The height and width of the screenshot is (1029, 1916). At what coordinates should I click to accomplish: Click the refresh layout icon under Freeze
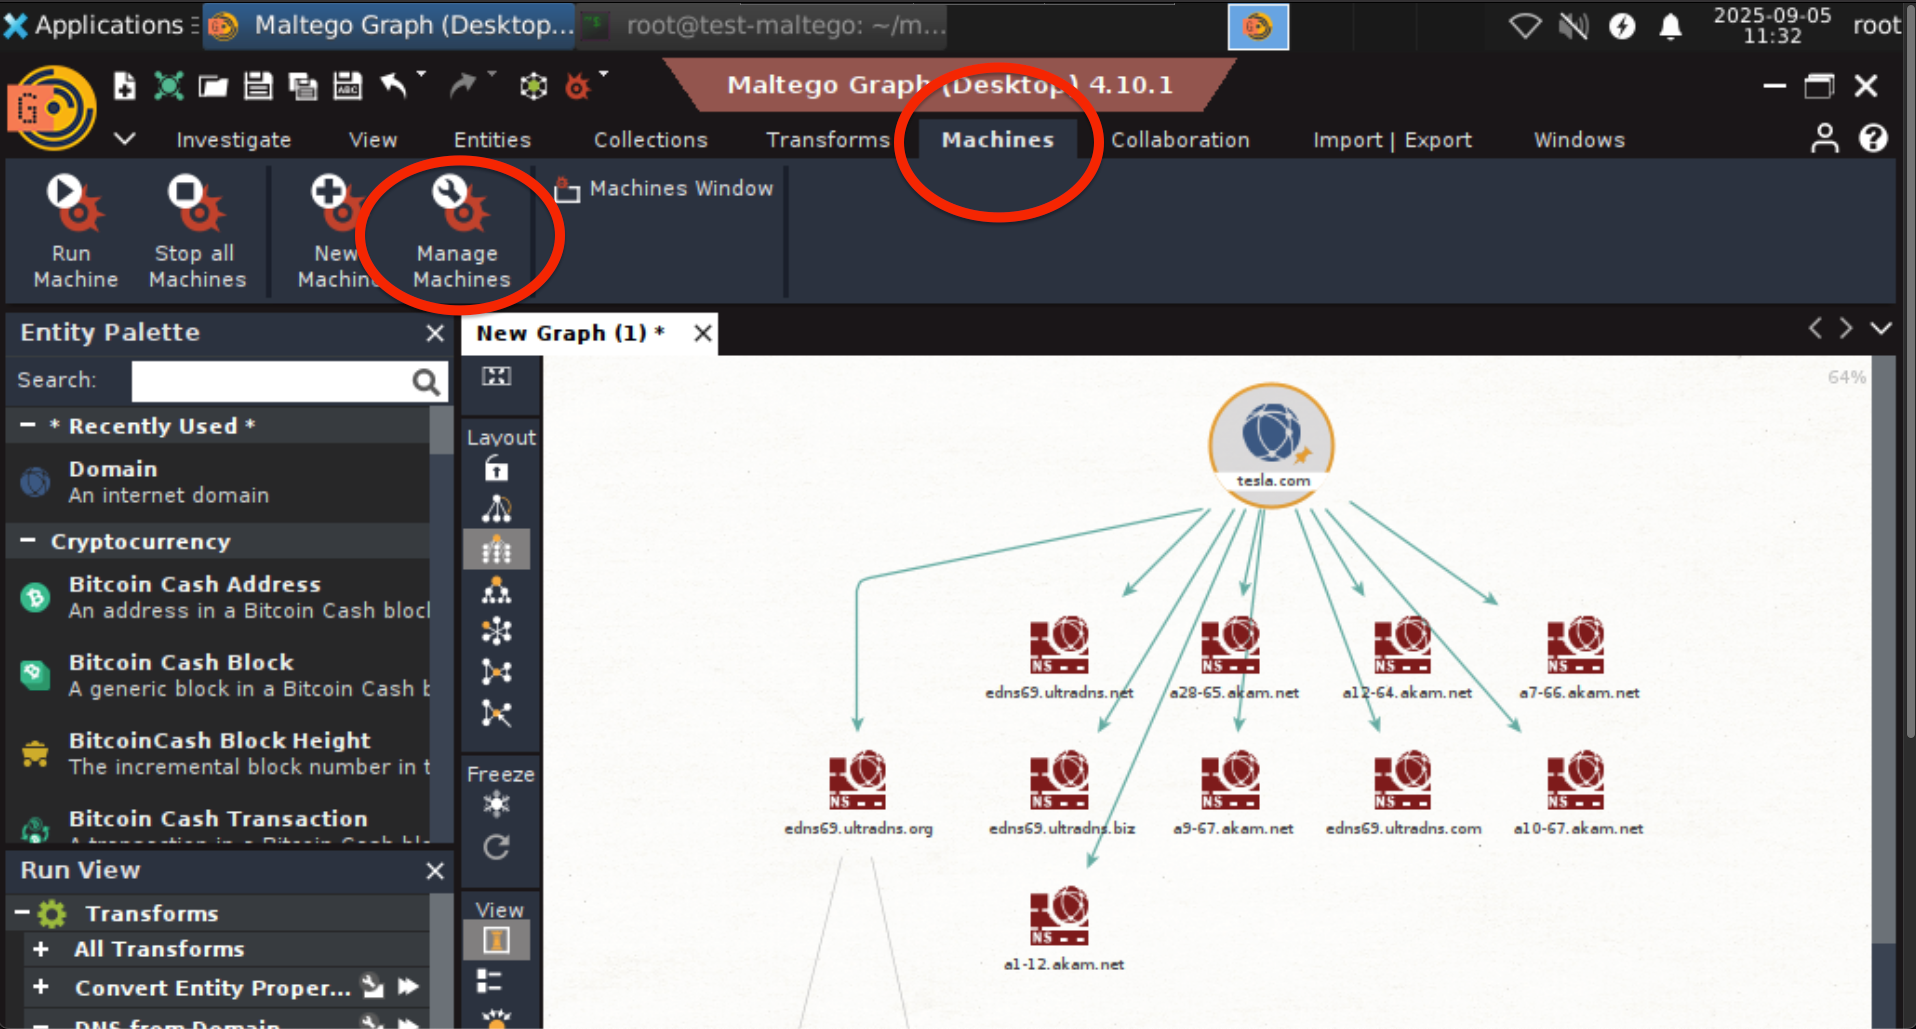pyautogui.click(x=497, y=847)
